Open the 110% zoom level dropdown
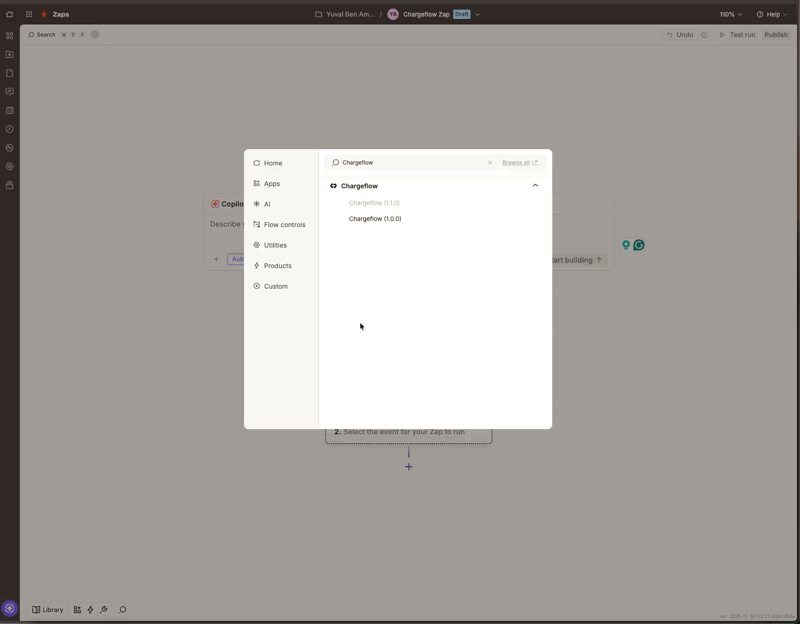The image size is (800, 624). coord(731,14)
